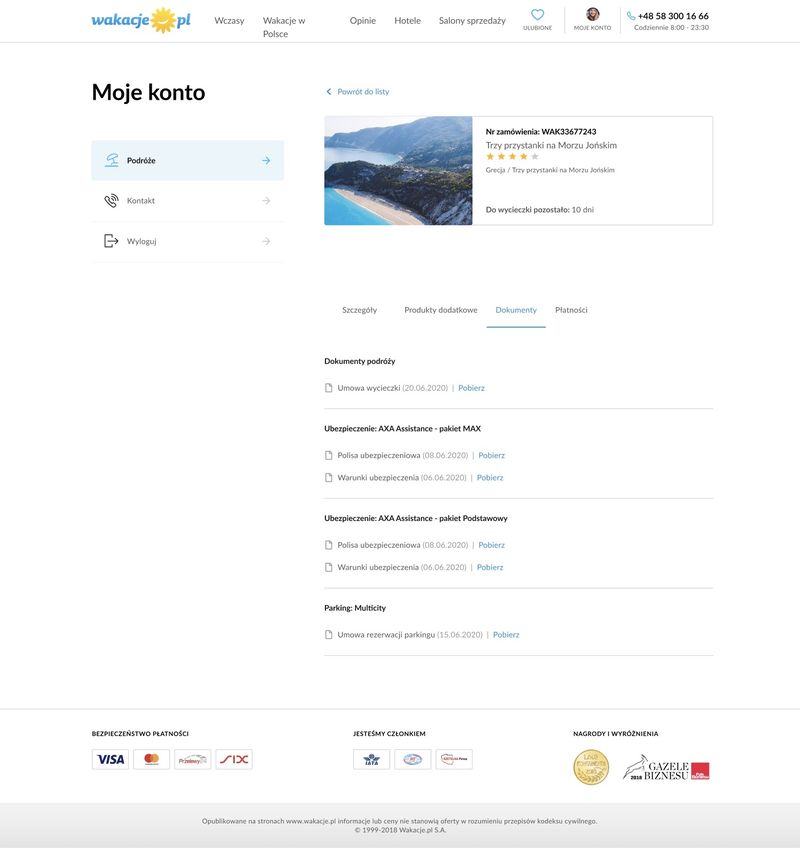Click the Visa payment logo
The width and height of the screenshot is (800, 848).
110,759
